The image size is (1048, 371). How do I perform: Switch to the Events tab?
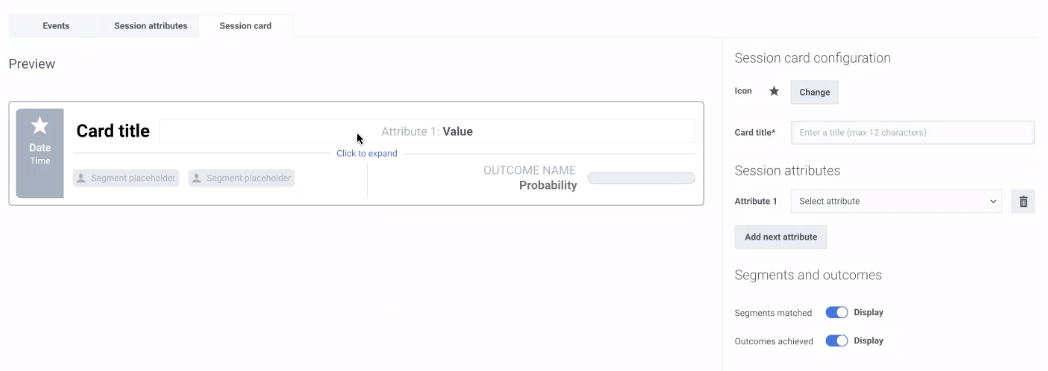pyautogui.click(x=56, y=26)
